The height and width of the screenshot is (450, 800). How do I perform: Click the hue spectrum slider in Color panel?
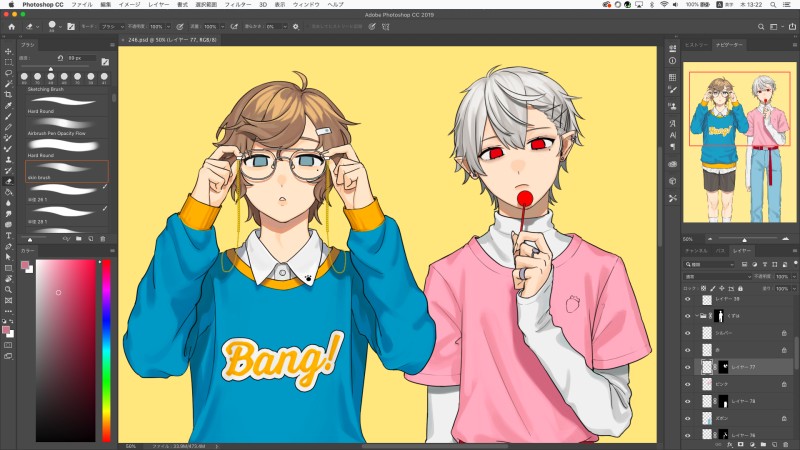click(106, 350)
